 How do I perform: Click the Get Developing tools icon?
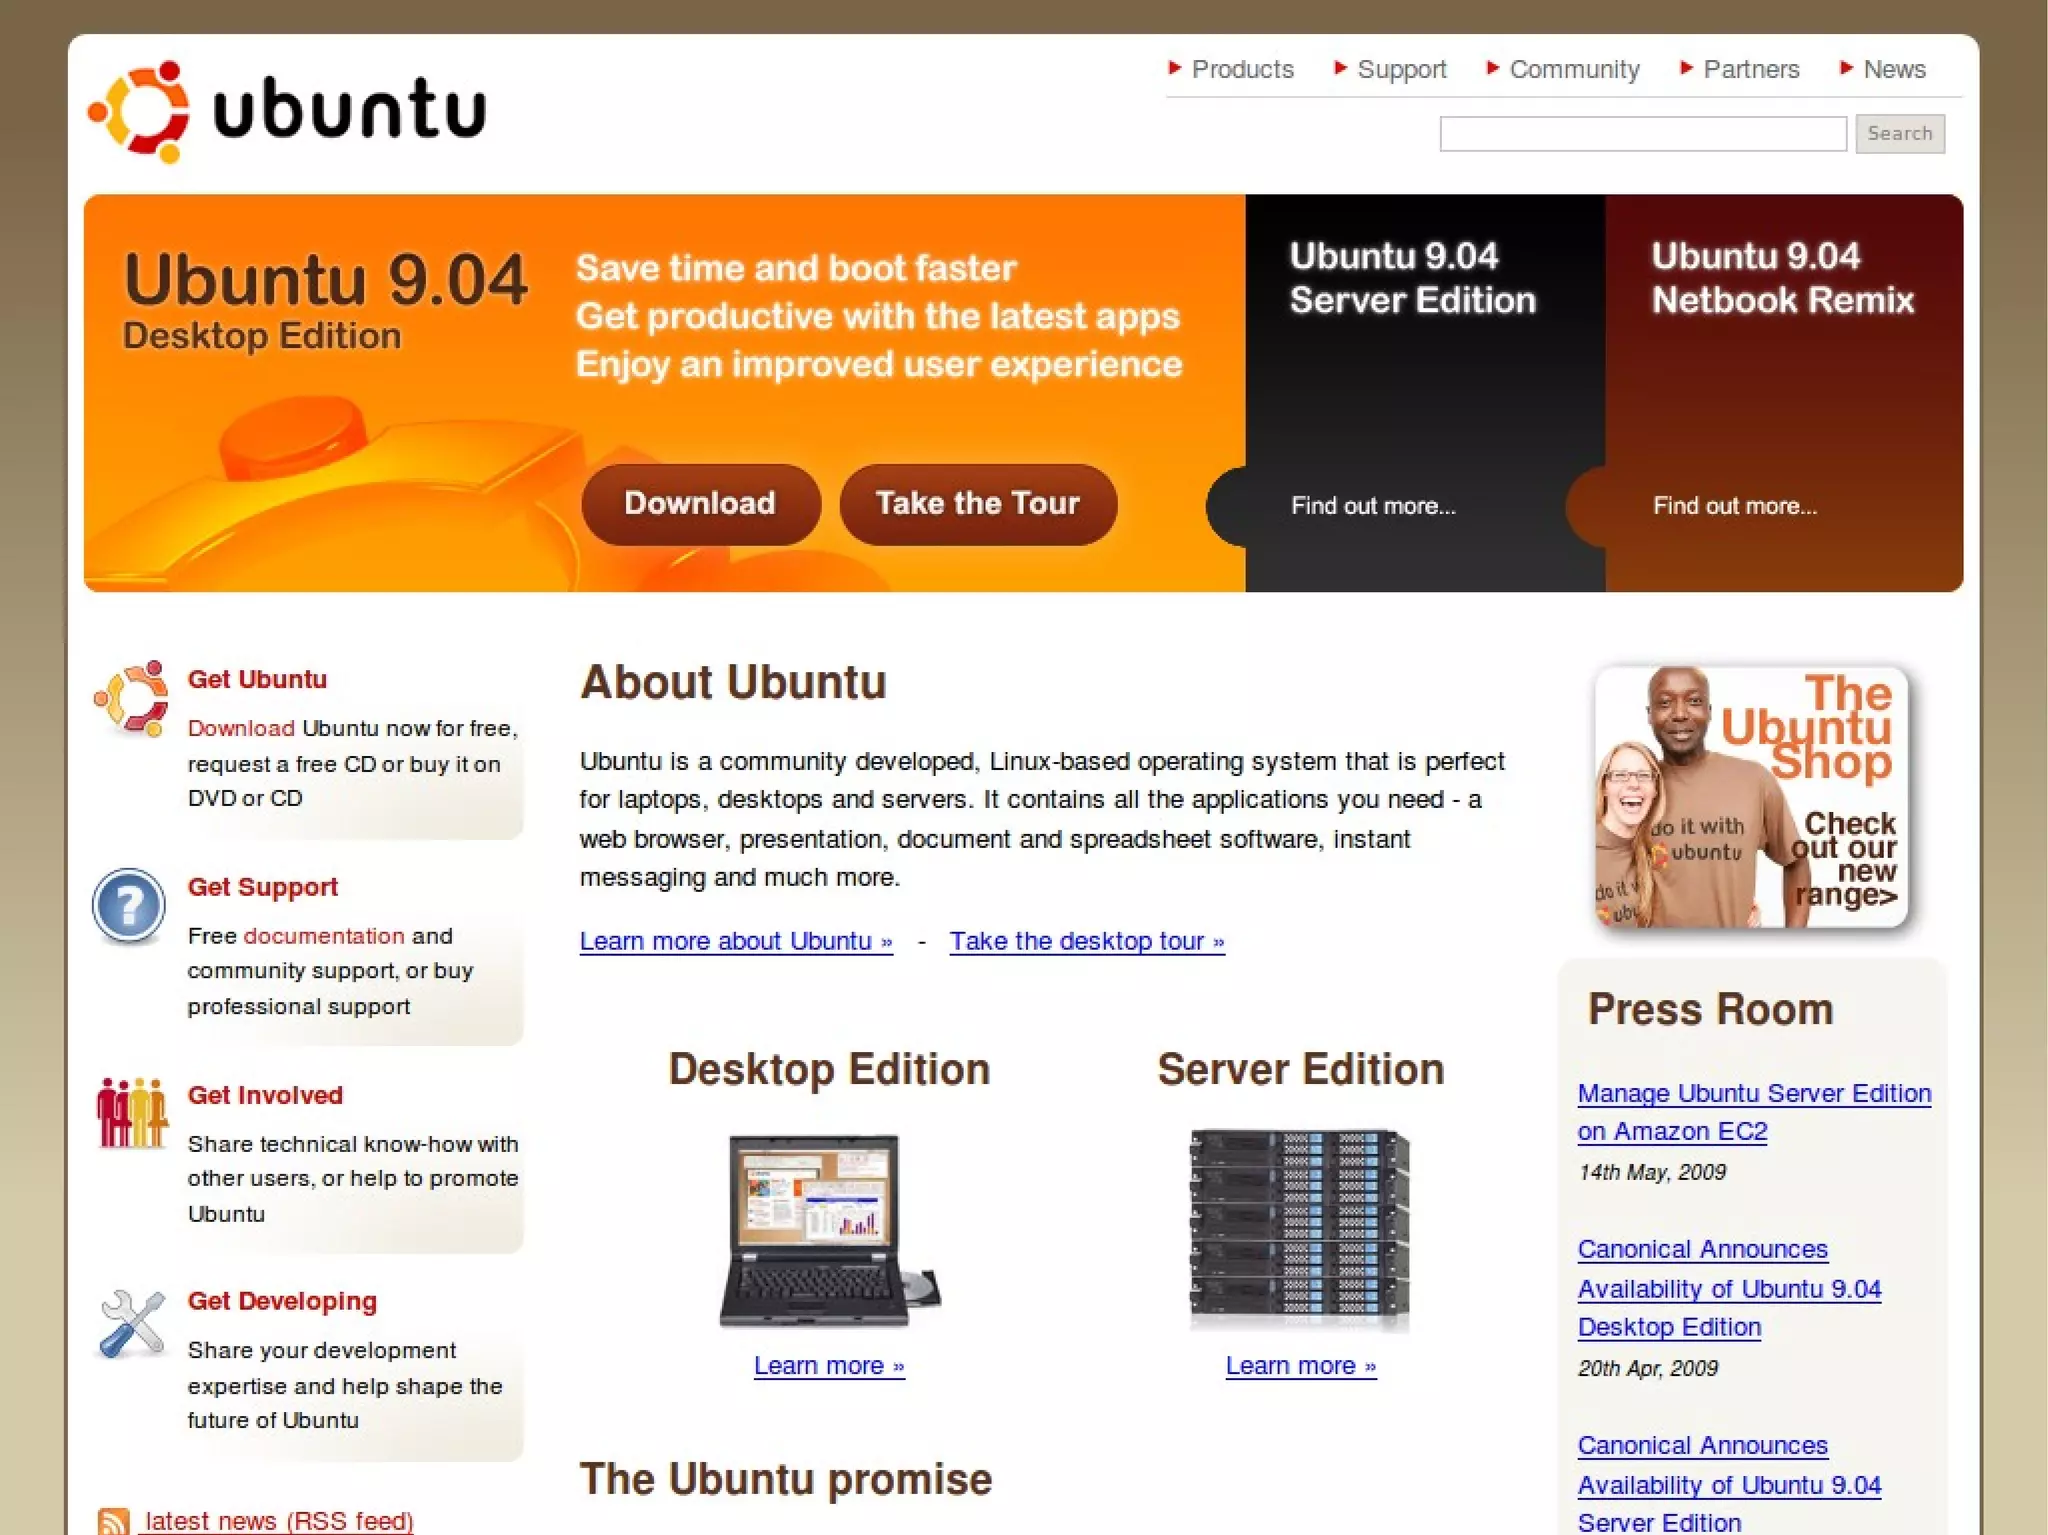coord(132,1323)
